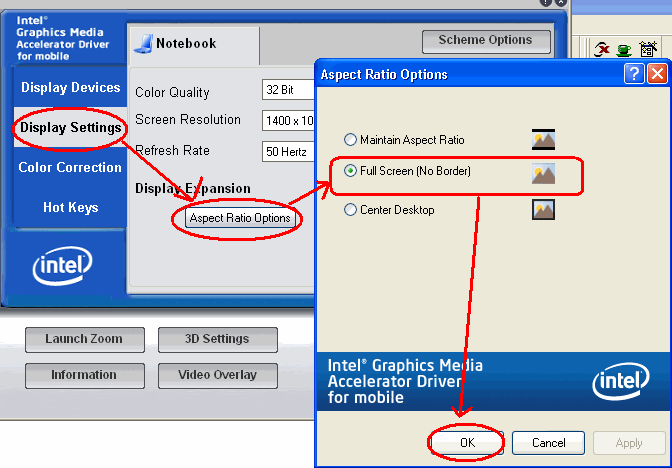Click the help question mark button
This screenshot has width=672, height=468.
634,74
